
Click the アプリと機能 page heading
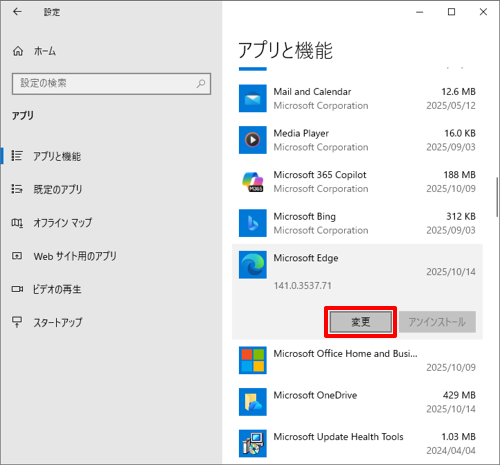(285, 50)
